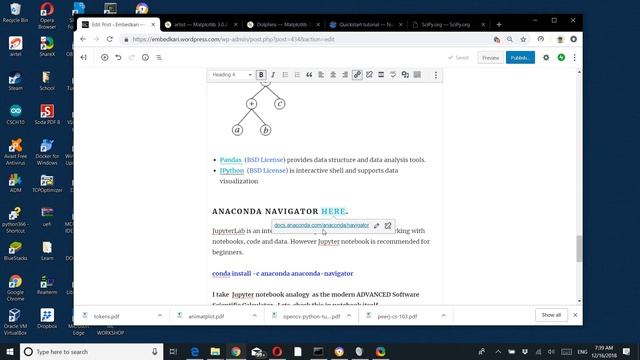
Task: Open the Heading 4 format dropdown
Action: coord(231,75)
